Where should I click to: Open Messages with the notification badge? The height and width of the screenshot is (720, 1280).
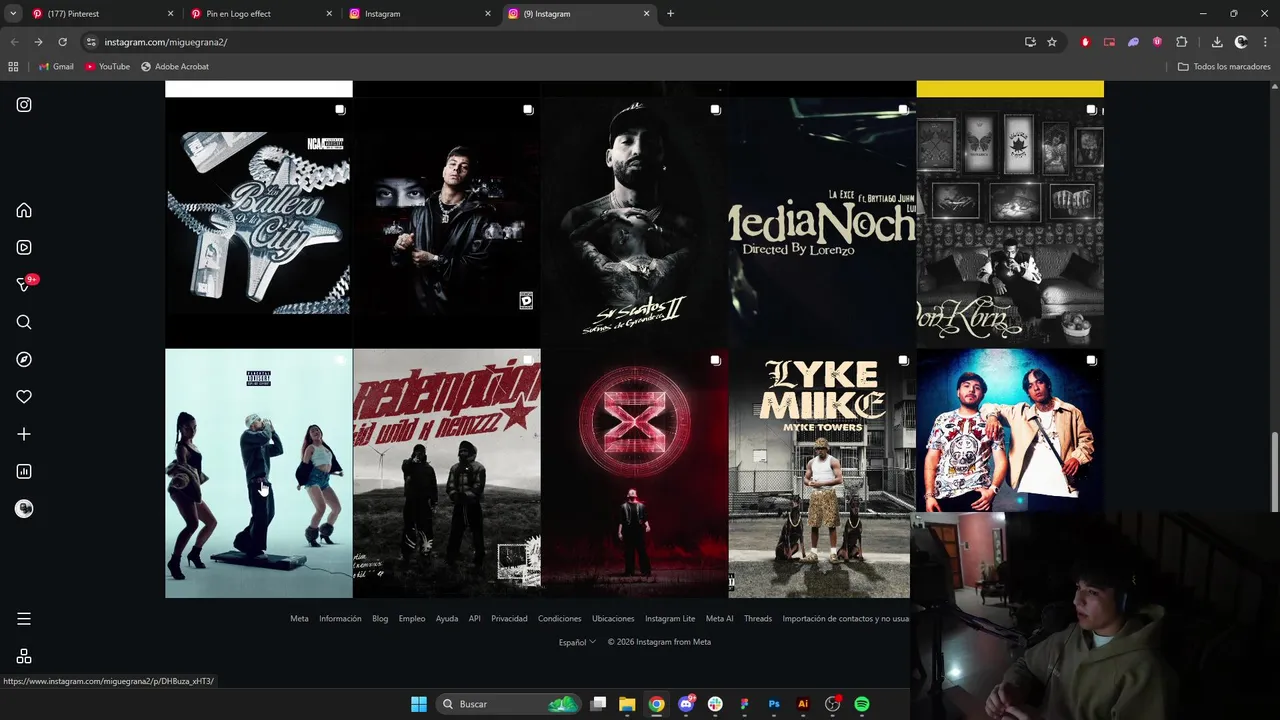point(24,285)
